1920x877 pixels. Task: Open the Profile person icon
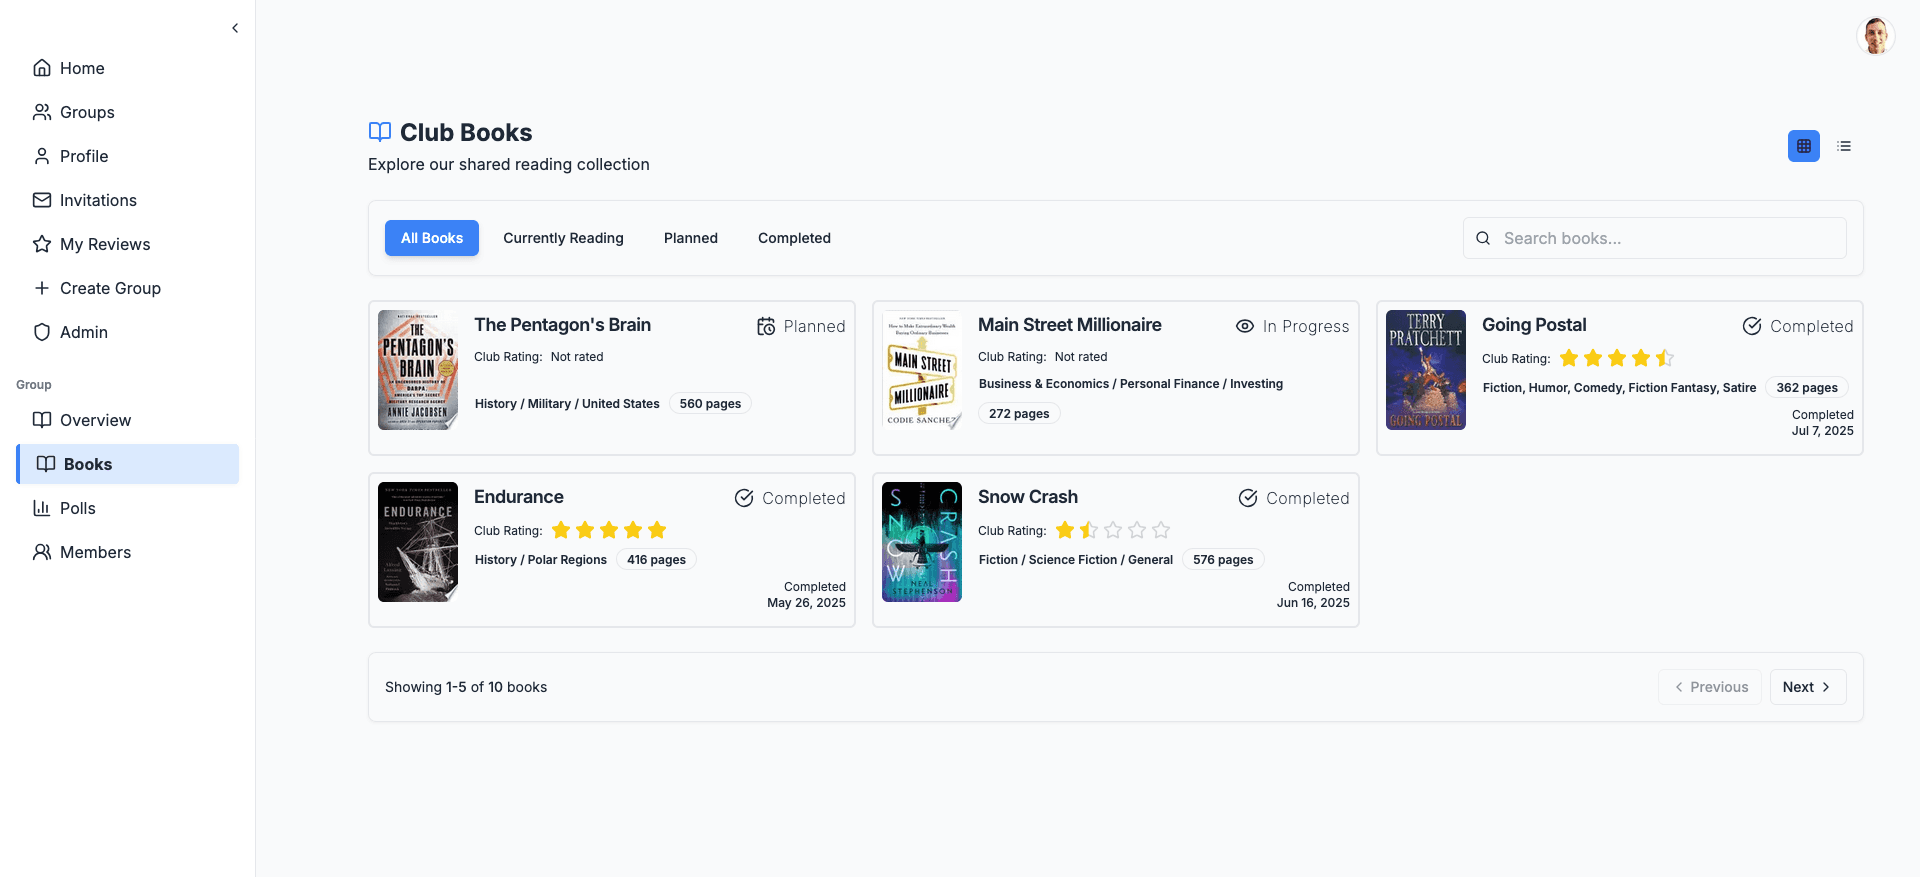42,156
